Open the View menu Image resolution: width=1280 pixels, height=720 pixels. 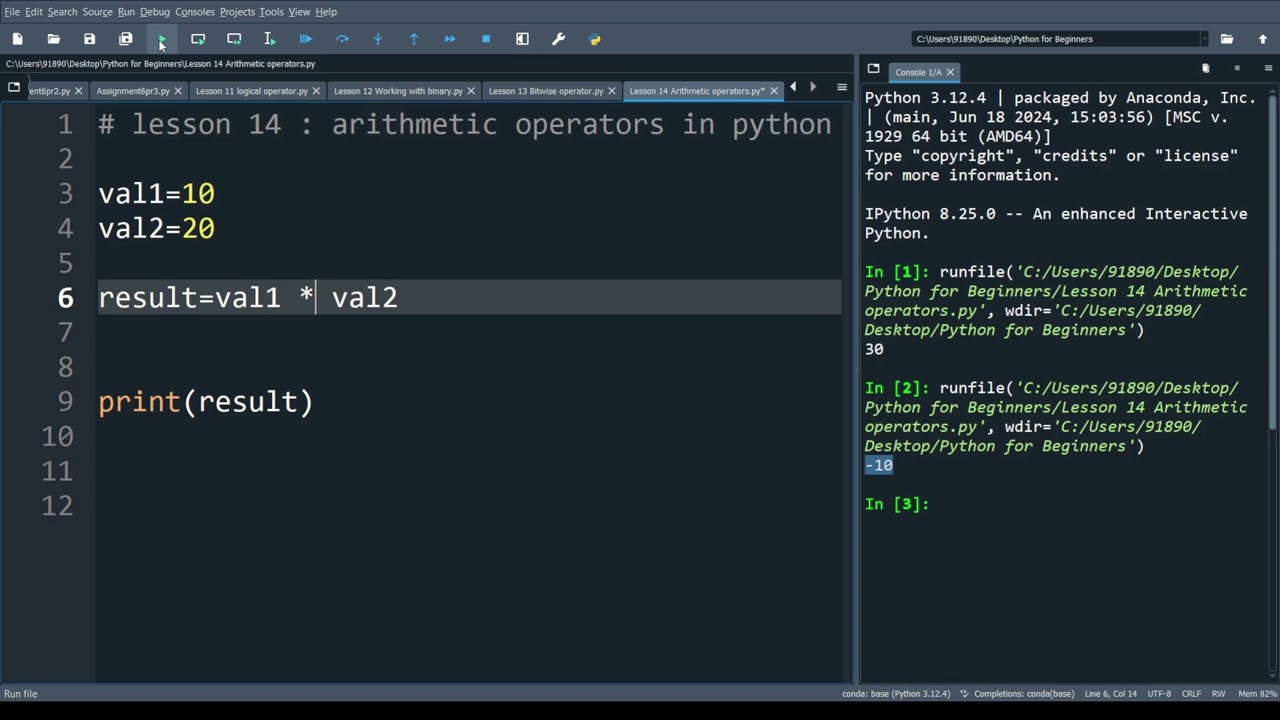click(299, 12)
